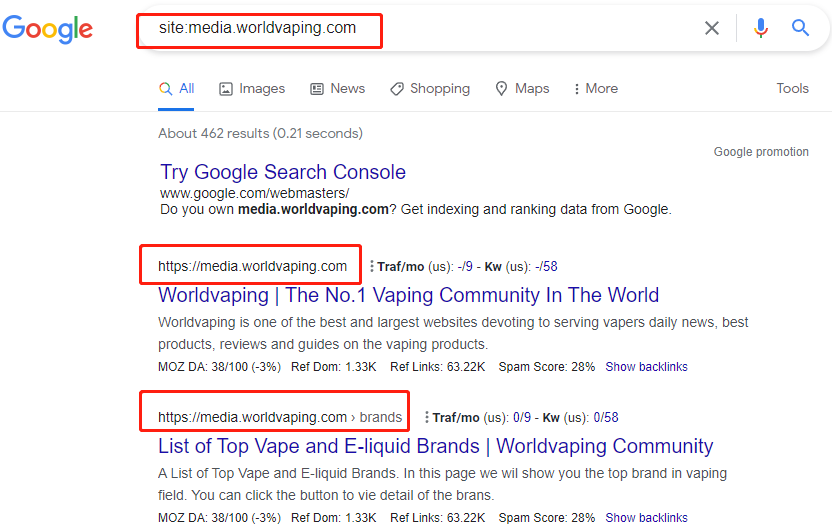Open the www.google.com/webmasters/ URL text
This screenshot has width=832, height=532.
tap(255, 194)
